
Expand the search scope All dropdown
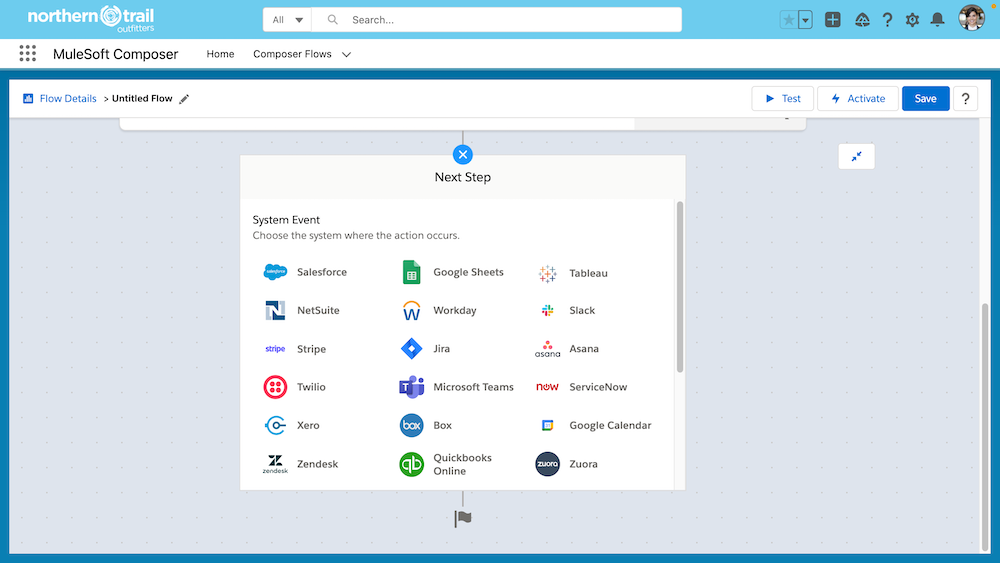click(x=287, y=20)
